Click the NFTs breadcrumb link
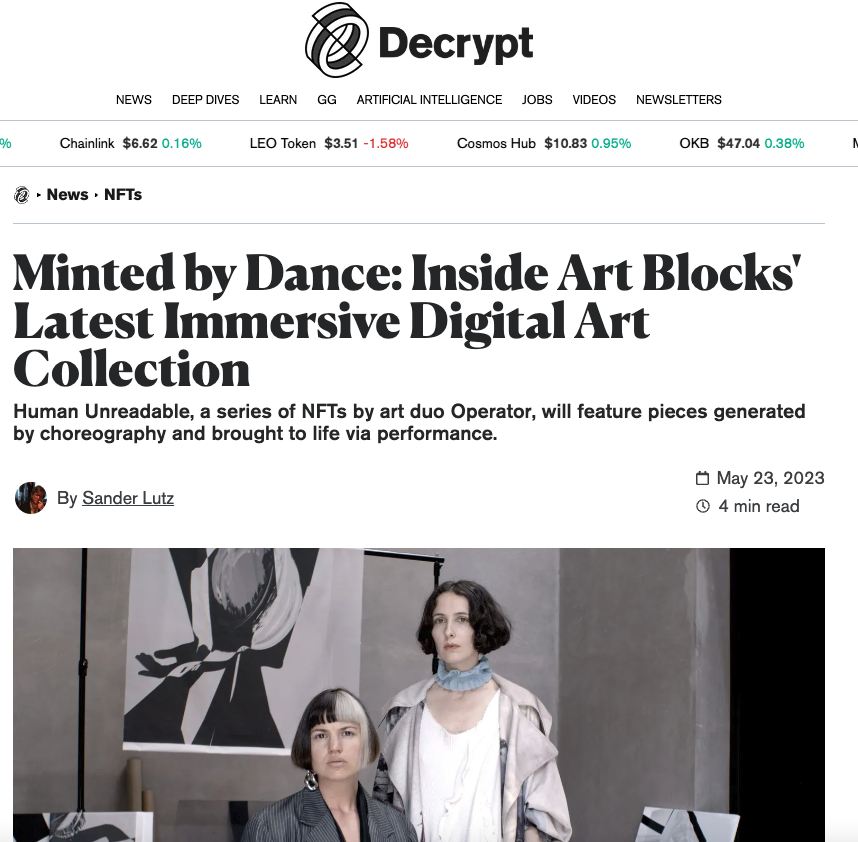 coord(123,195)
